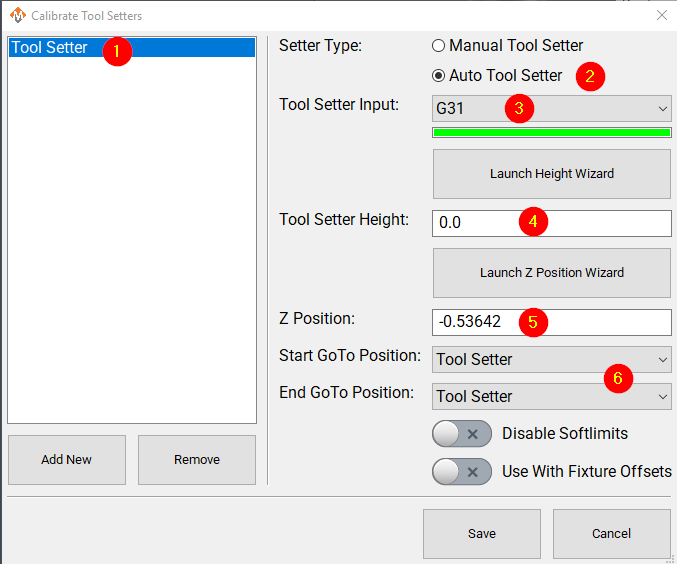
Task: Close the Calibrate Tool Setters dialog
Action: pyautogui.click(x=661, y=15)
